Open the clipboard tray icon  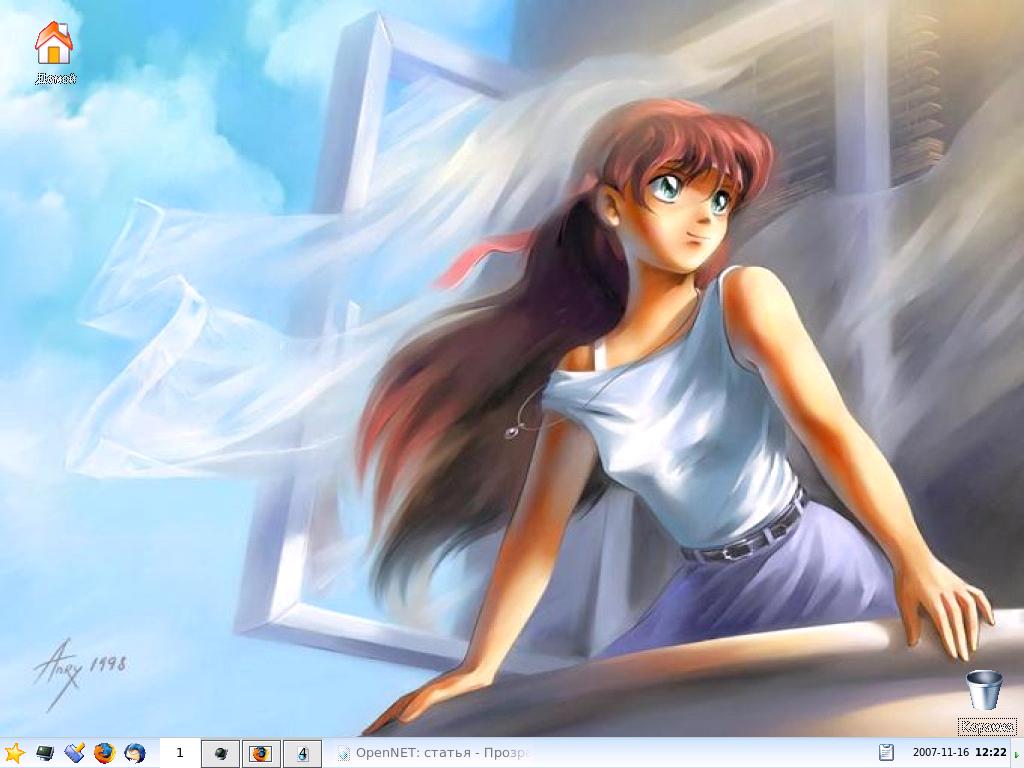click(x=886, y=753)
